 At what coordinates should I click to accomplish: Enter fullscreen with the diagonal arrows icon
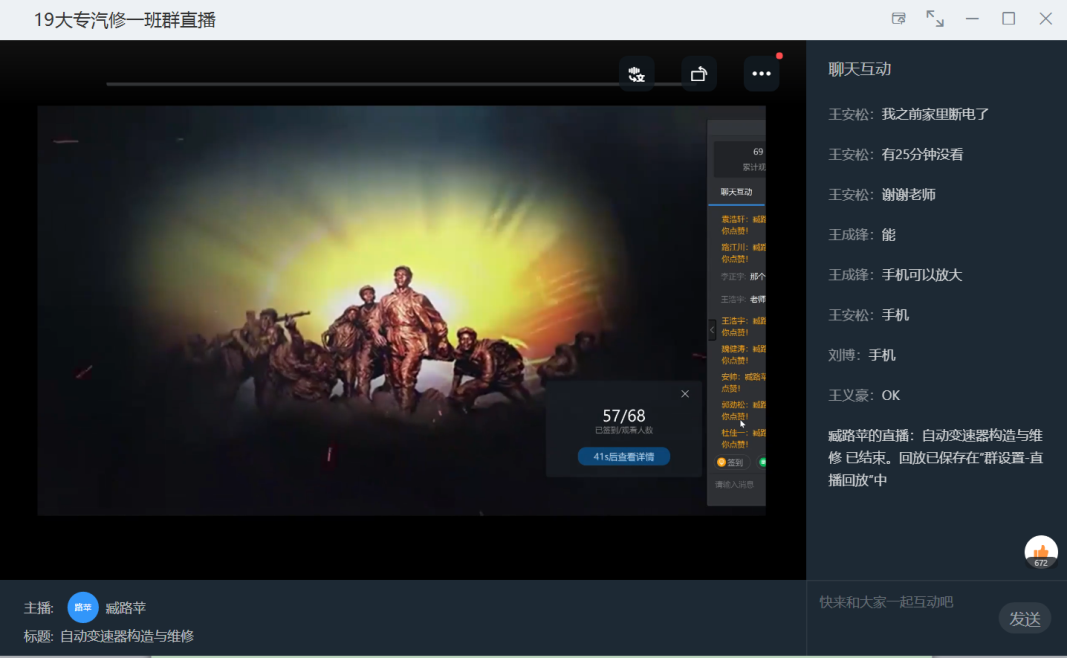[x=935, y=19]
